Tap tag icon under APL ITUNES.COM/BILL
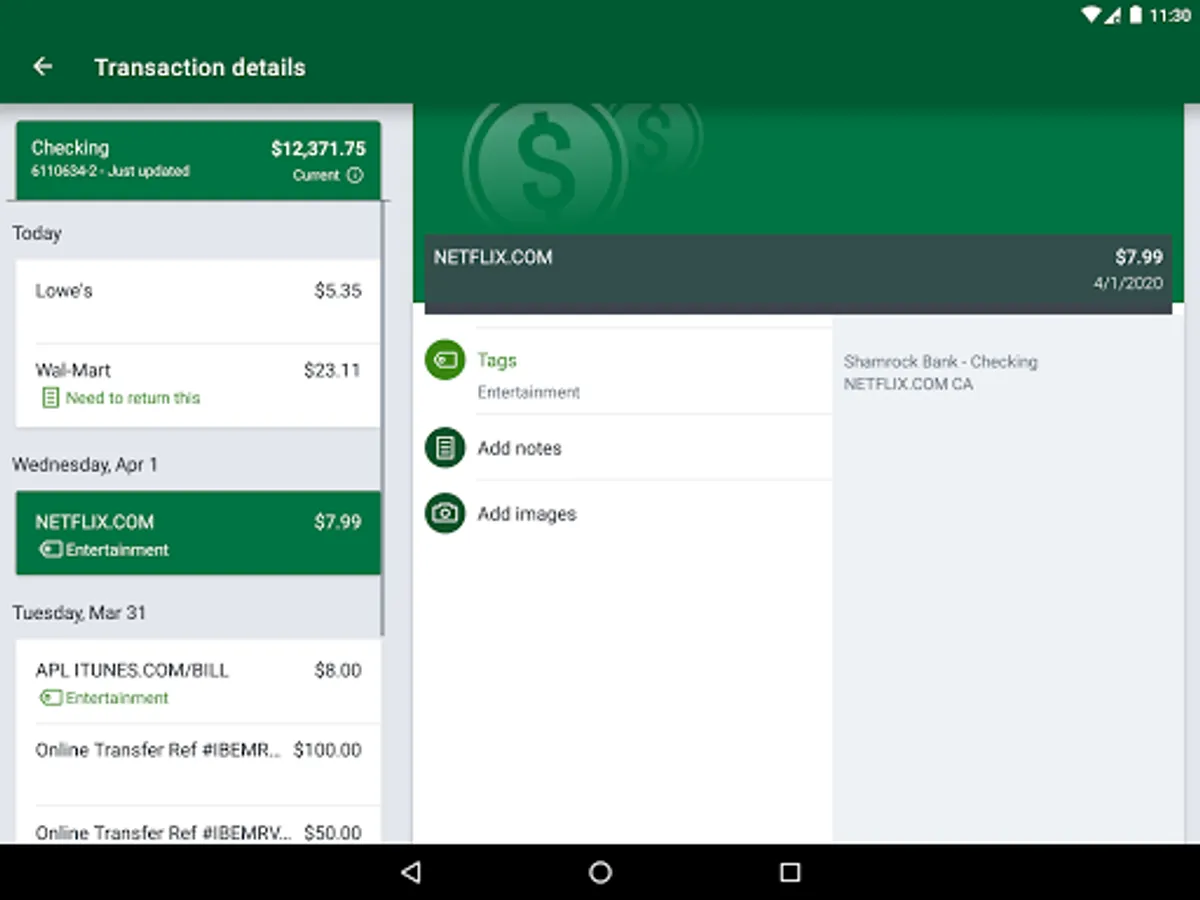The width and height of the screenshot is (1200, 900). pyautogui.click(x=50, y=698)
